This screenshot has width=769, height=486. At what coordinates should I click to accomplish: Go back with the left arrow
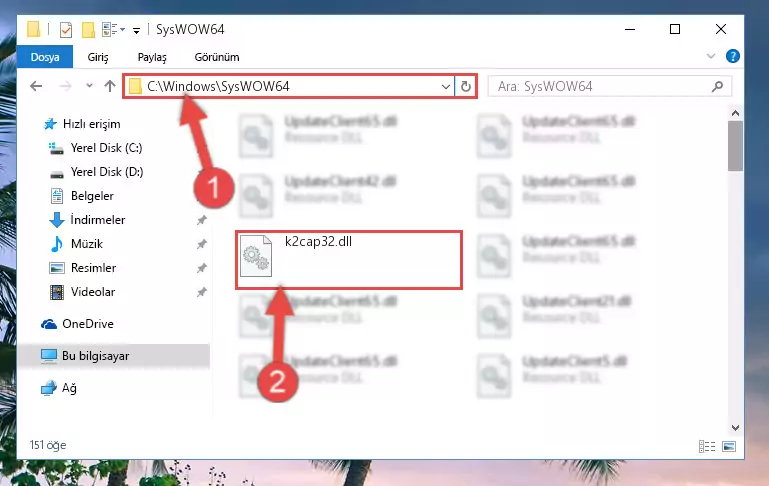(x=36, y=86)
